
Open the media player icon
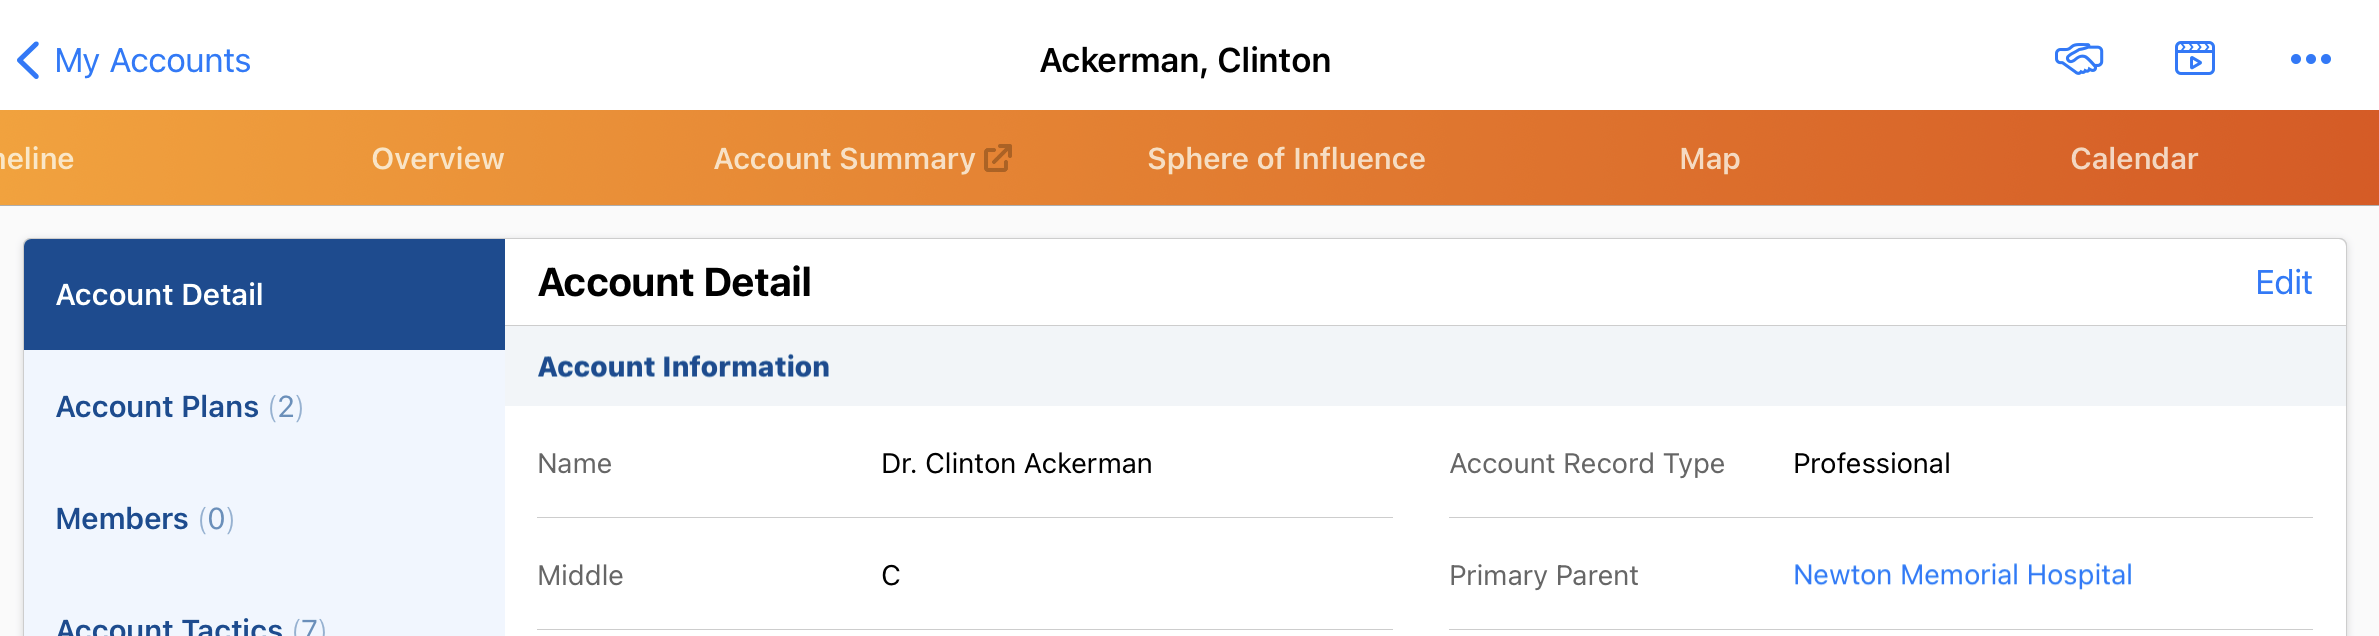[x=2194, y=59]
